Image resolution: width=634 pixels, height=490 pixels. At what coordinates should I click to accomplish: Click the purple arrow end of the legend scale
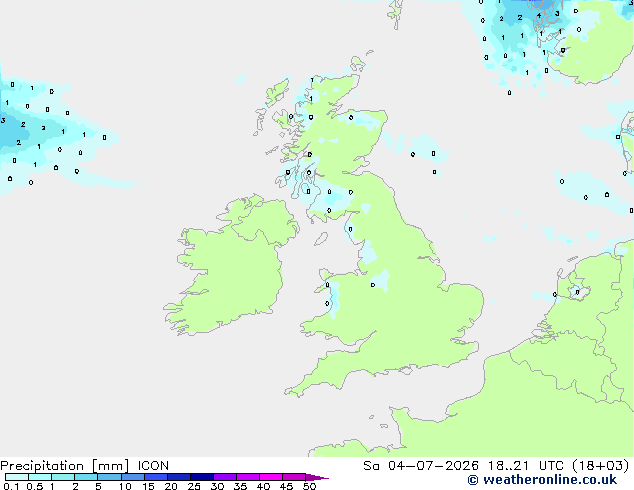coord(317,477)
